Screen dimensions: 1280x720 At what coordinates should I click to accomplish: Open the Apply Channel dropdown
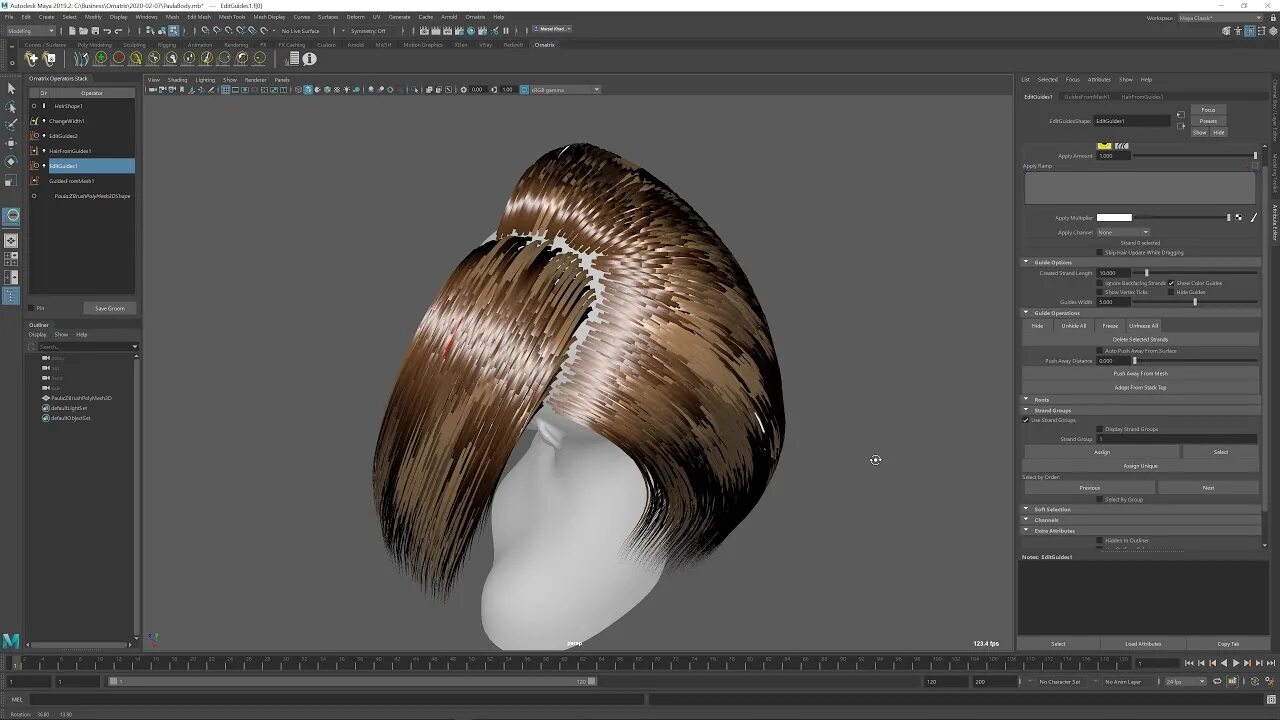[x=1123, y=232]
